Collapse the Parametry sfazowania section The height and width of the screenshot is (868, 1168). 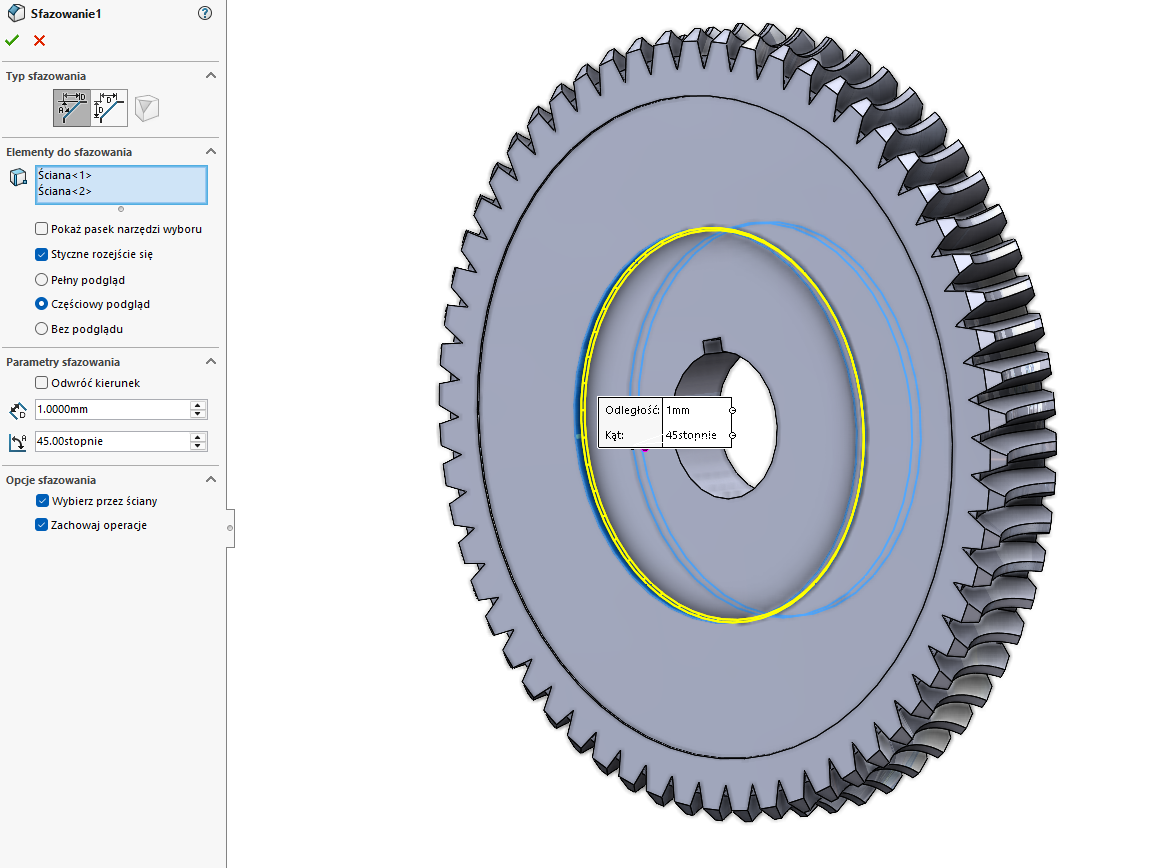point(211,361)
